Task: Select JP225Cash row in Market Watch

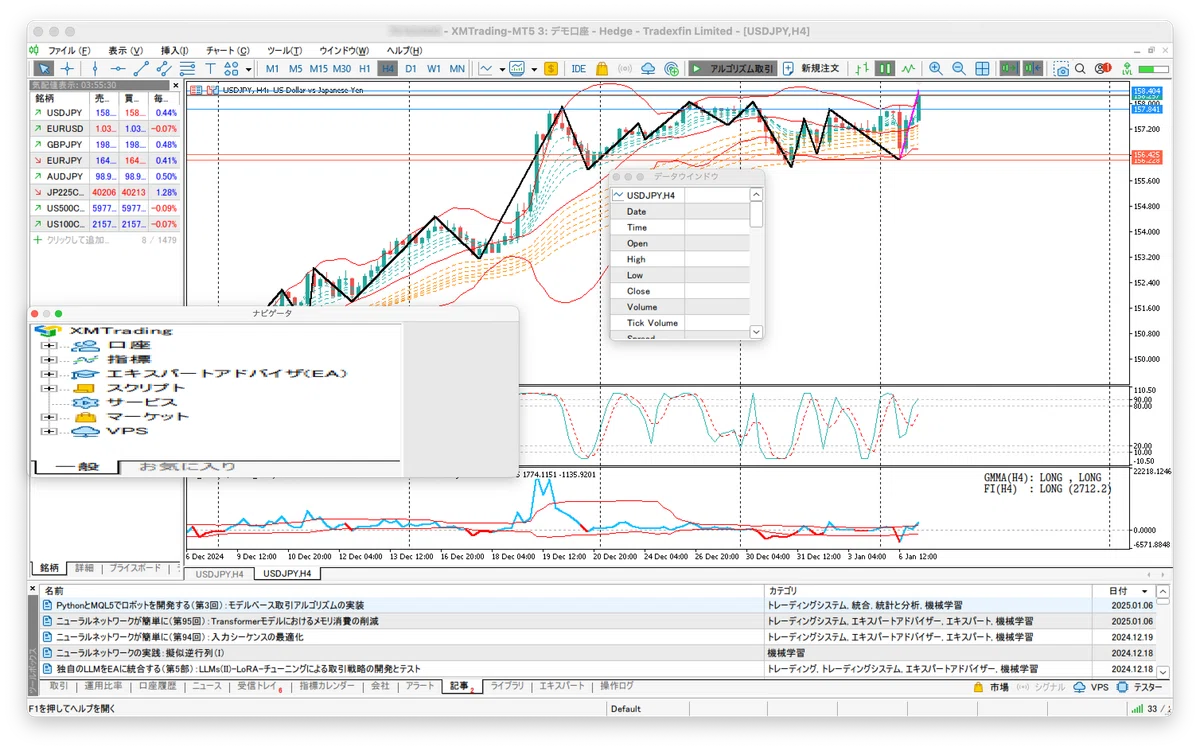Action: click(106, 192)
